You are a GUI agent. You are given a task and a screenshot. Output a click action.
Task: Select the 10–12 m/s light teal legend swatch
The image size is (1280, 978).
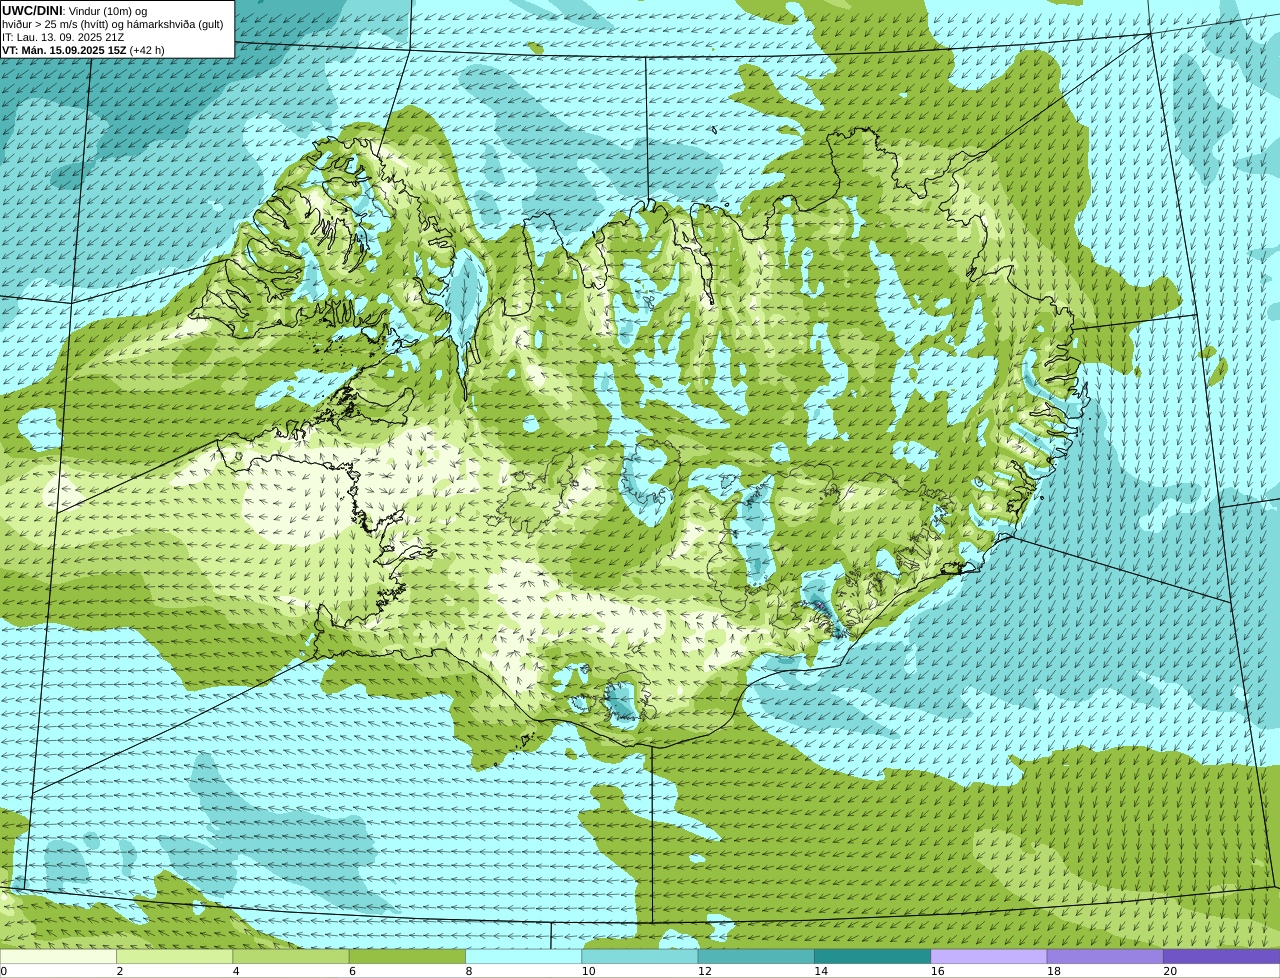[x=640, y=956]
